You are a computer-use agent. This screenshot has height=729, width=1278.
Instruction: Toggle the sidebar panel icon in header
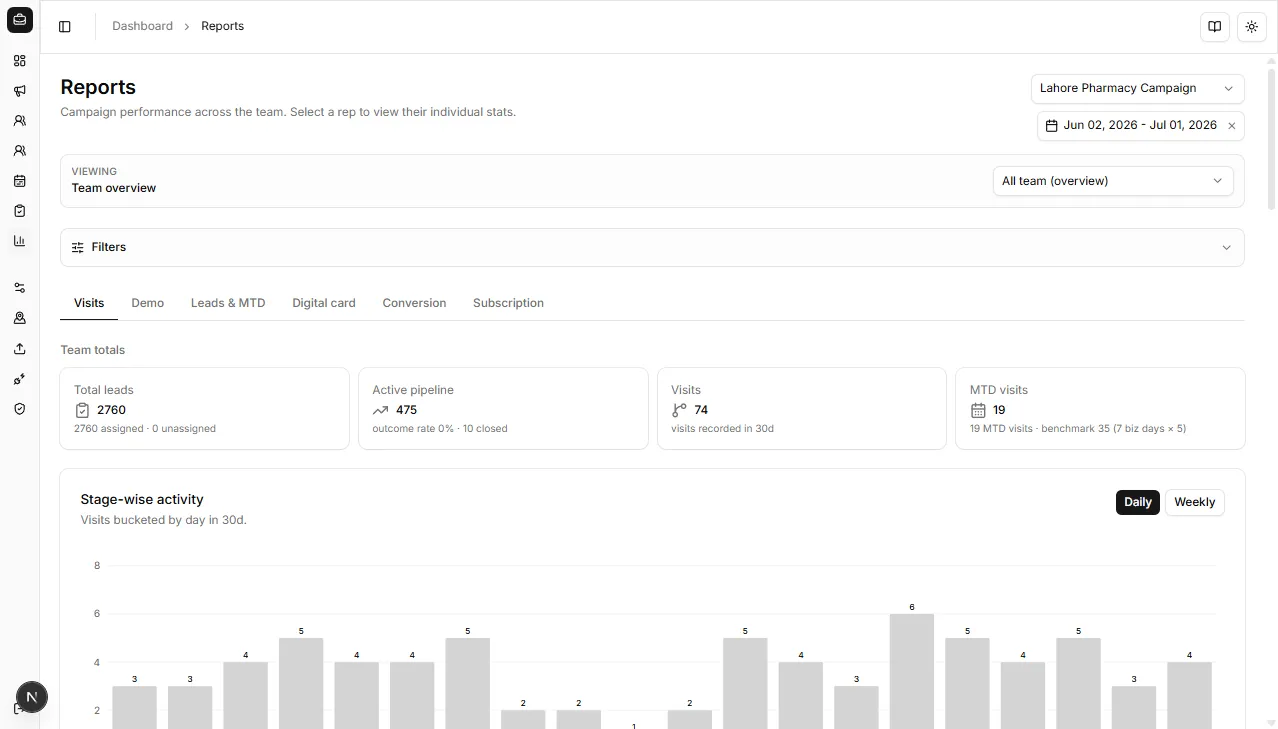pyautogui.click(x=65, y=27)
